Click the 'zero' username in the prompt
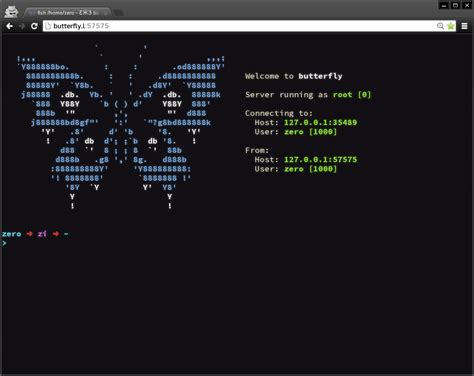Image resolution: width=474 pixels, height=376 pixels. click(11, 234)
